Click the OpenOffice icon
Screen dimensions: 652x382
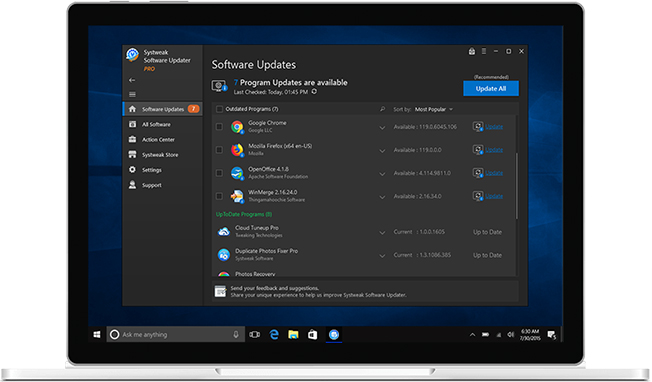237,173
